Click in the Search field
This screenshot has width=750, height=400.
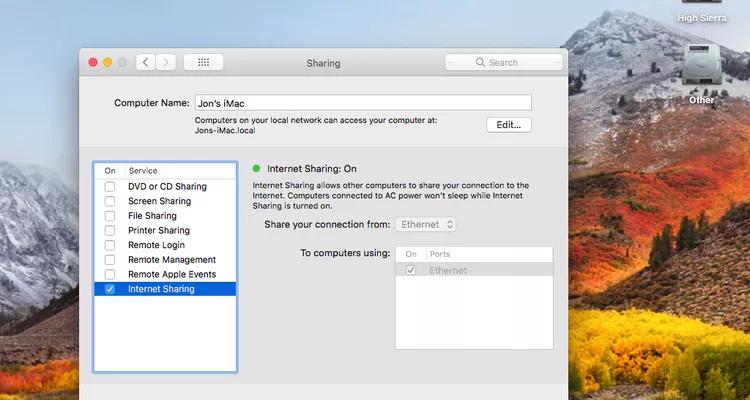(504, 62)
